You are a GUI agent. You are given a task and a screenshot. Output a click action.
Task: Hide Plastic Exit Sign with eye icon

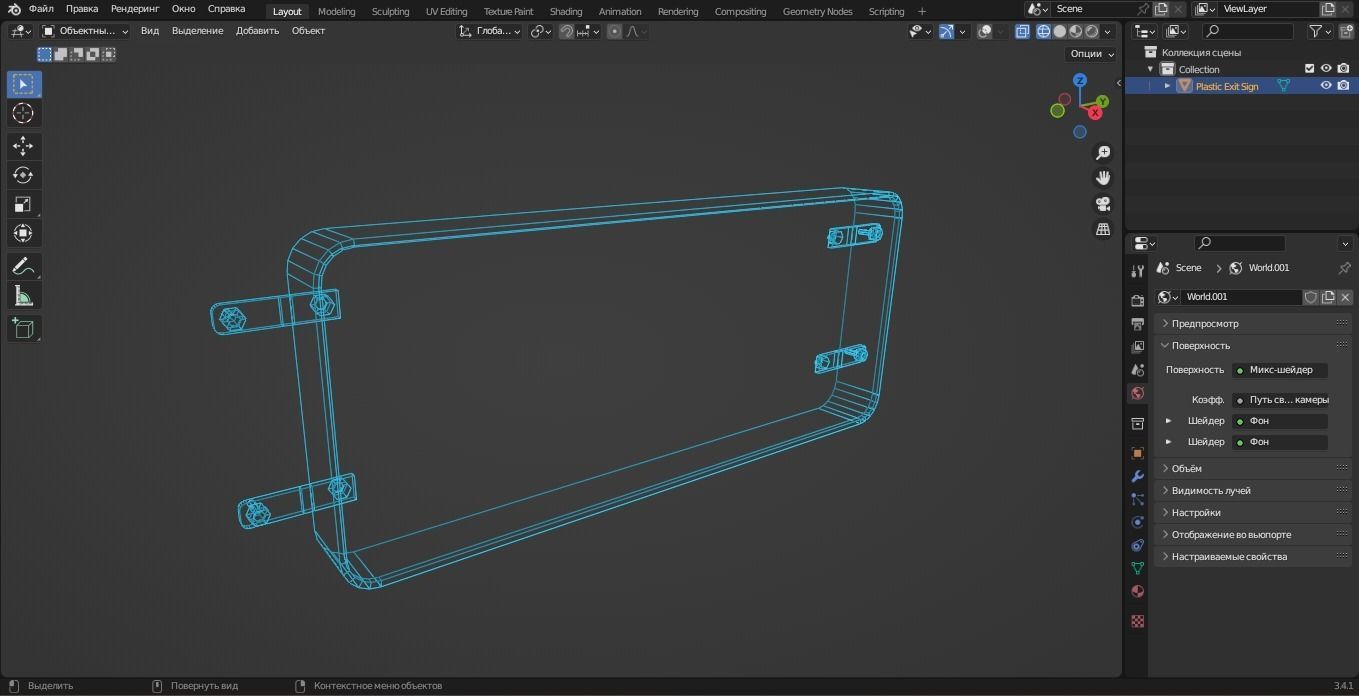tap(1326, 86)
